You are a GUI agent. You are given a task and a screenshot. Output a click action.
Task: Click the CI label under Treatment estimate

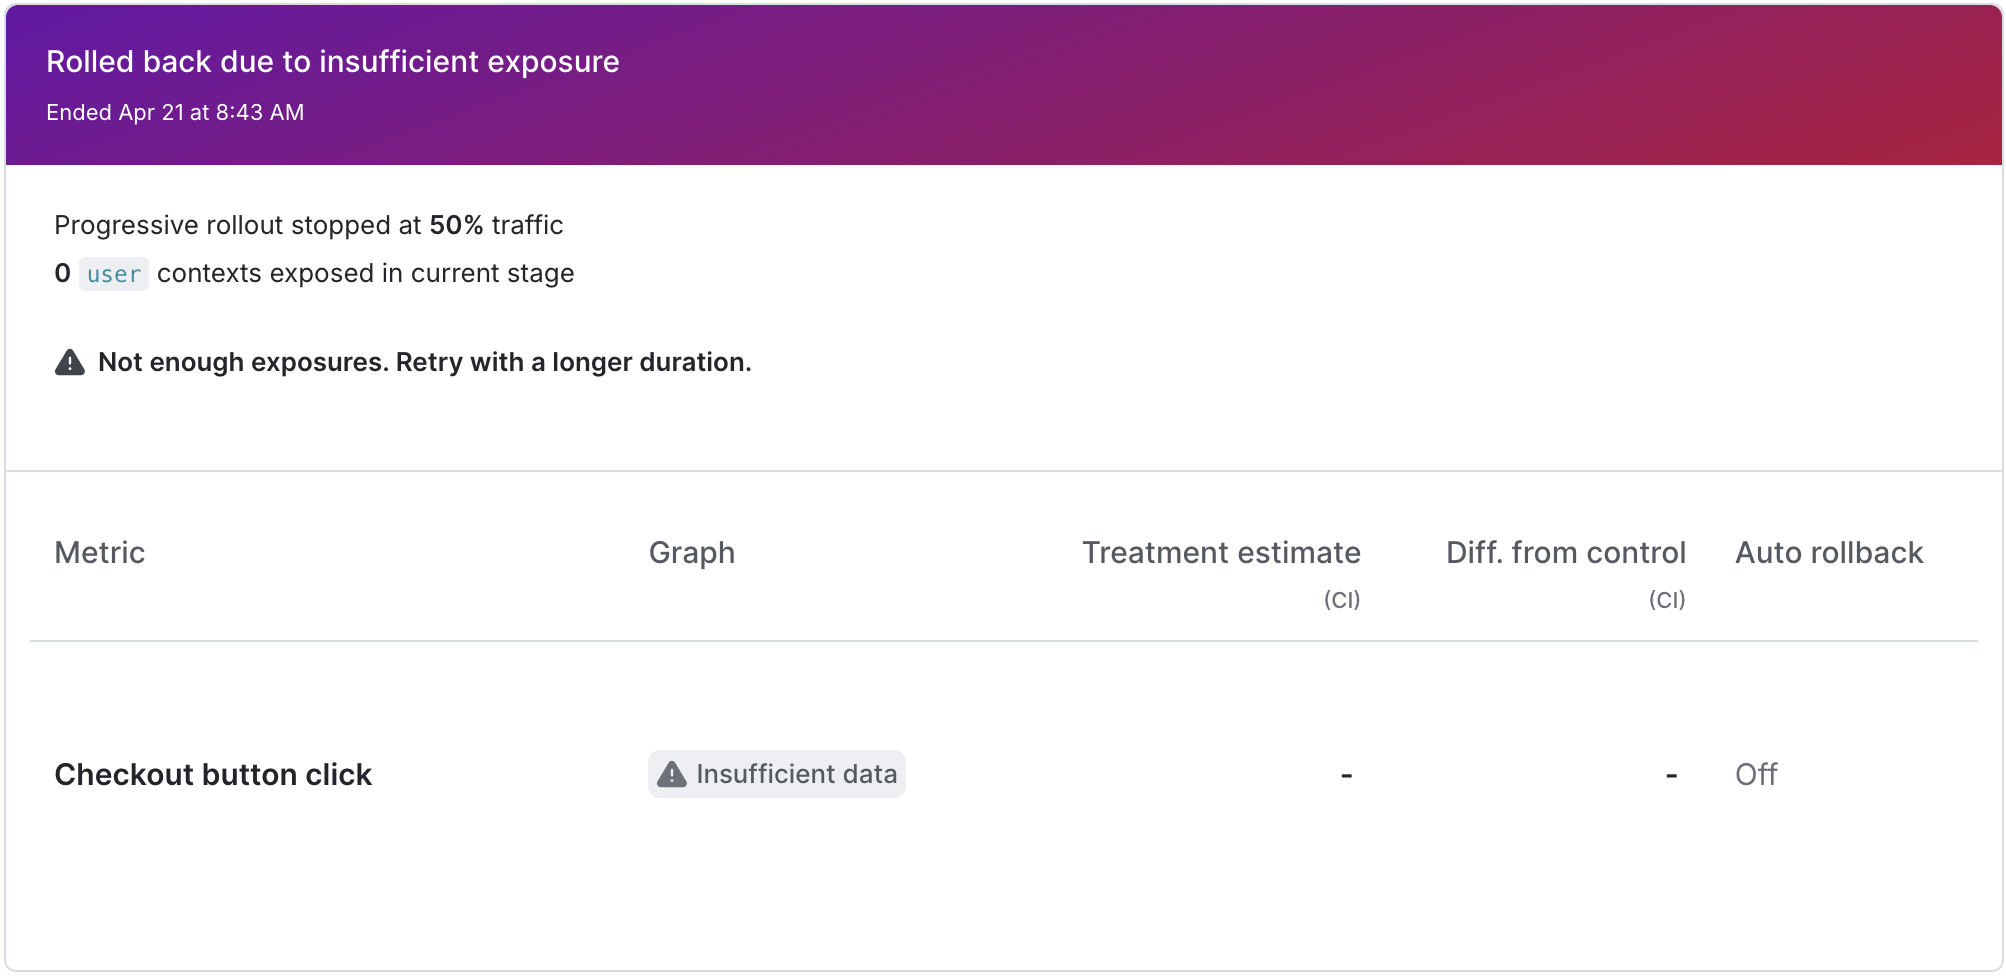pyautogui.click(x=1341, y=600)
